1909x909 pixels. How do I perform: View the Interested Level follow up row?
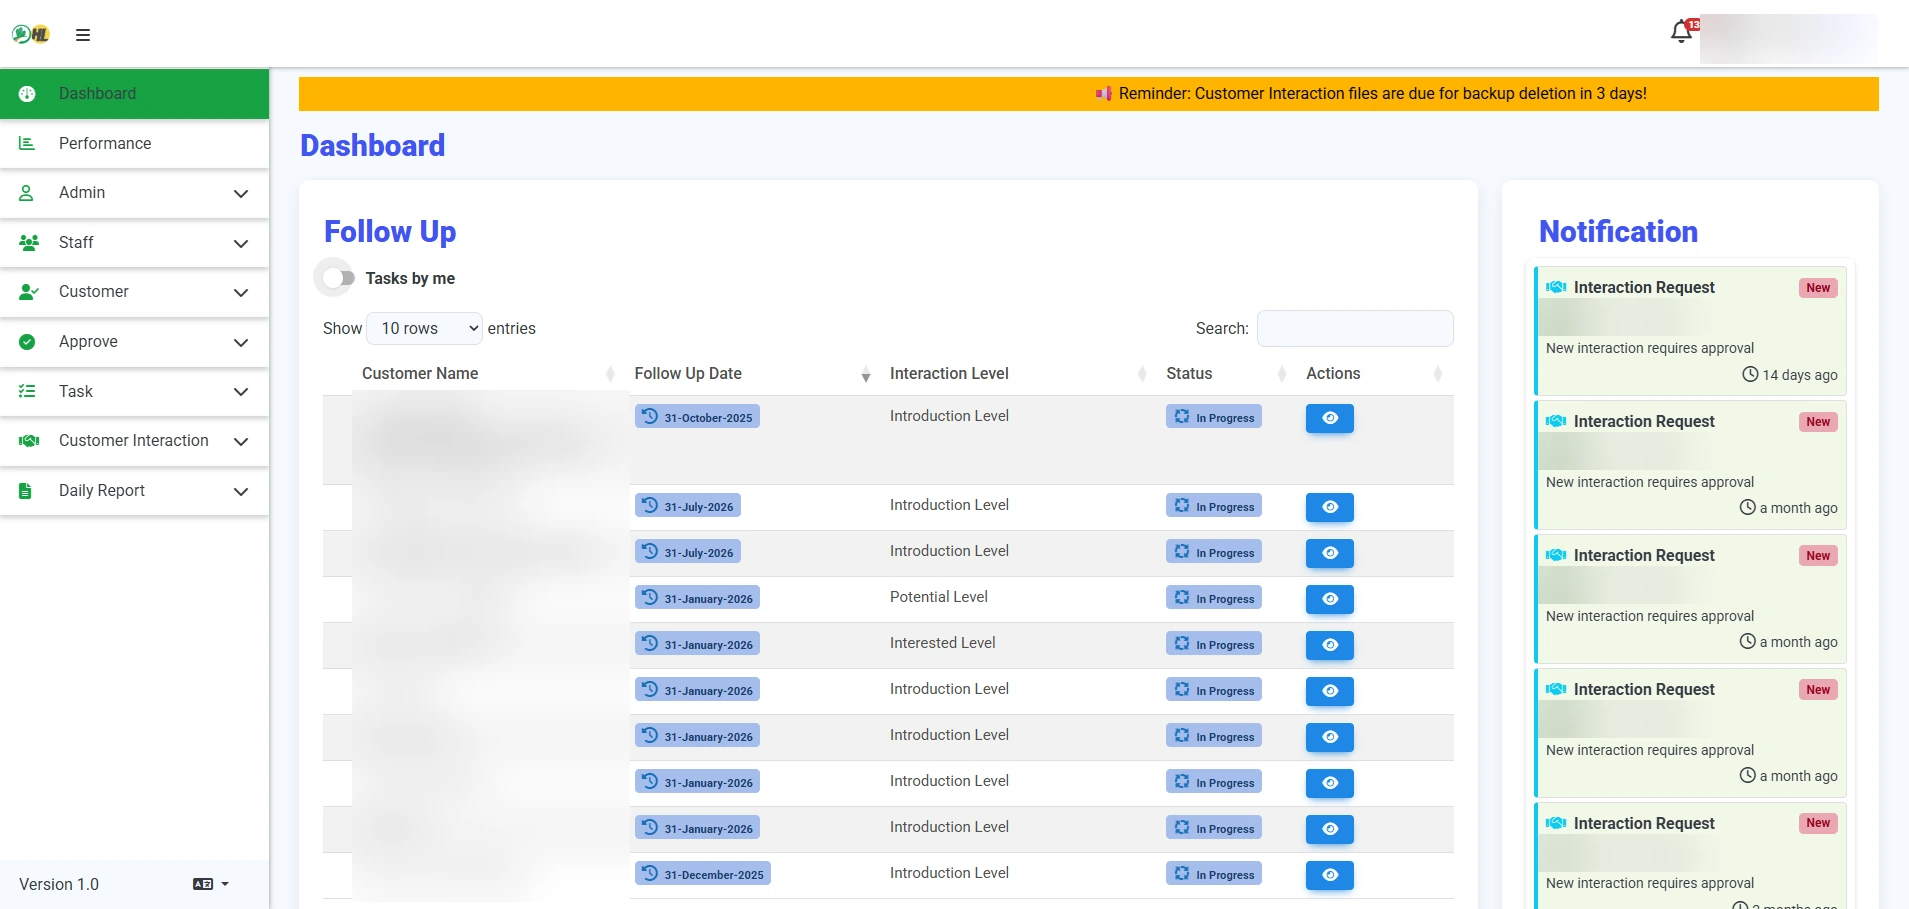(x=1330, y=646)
